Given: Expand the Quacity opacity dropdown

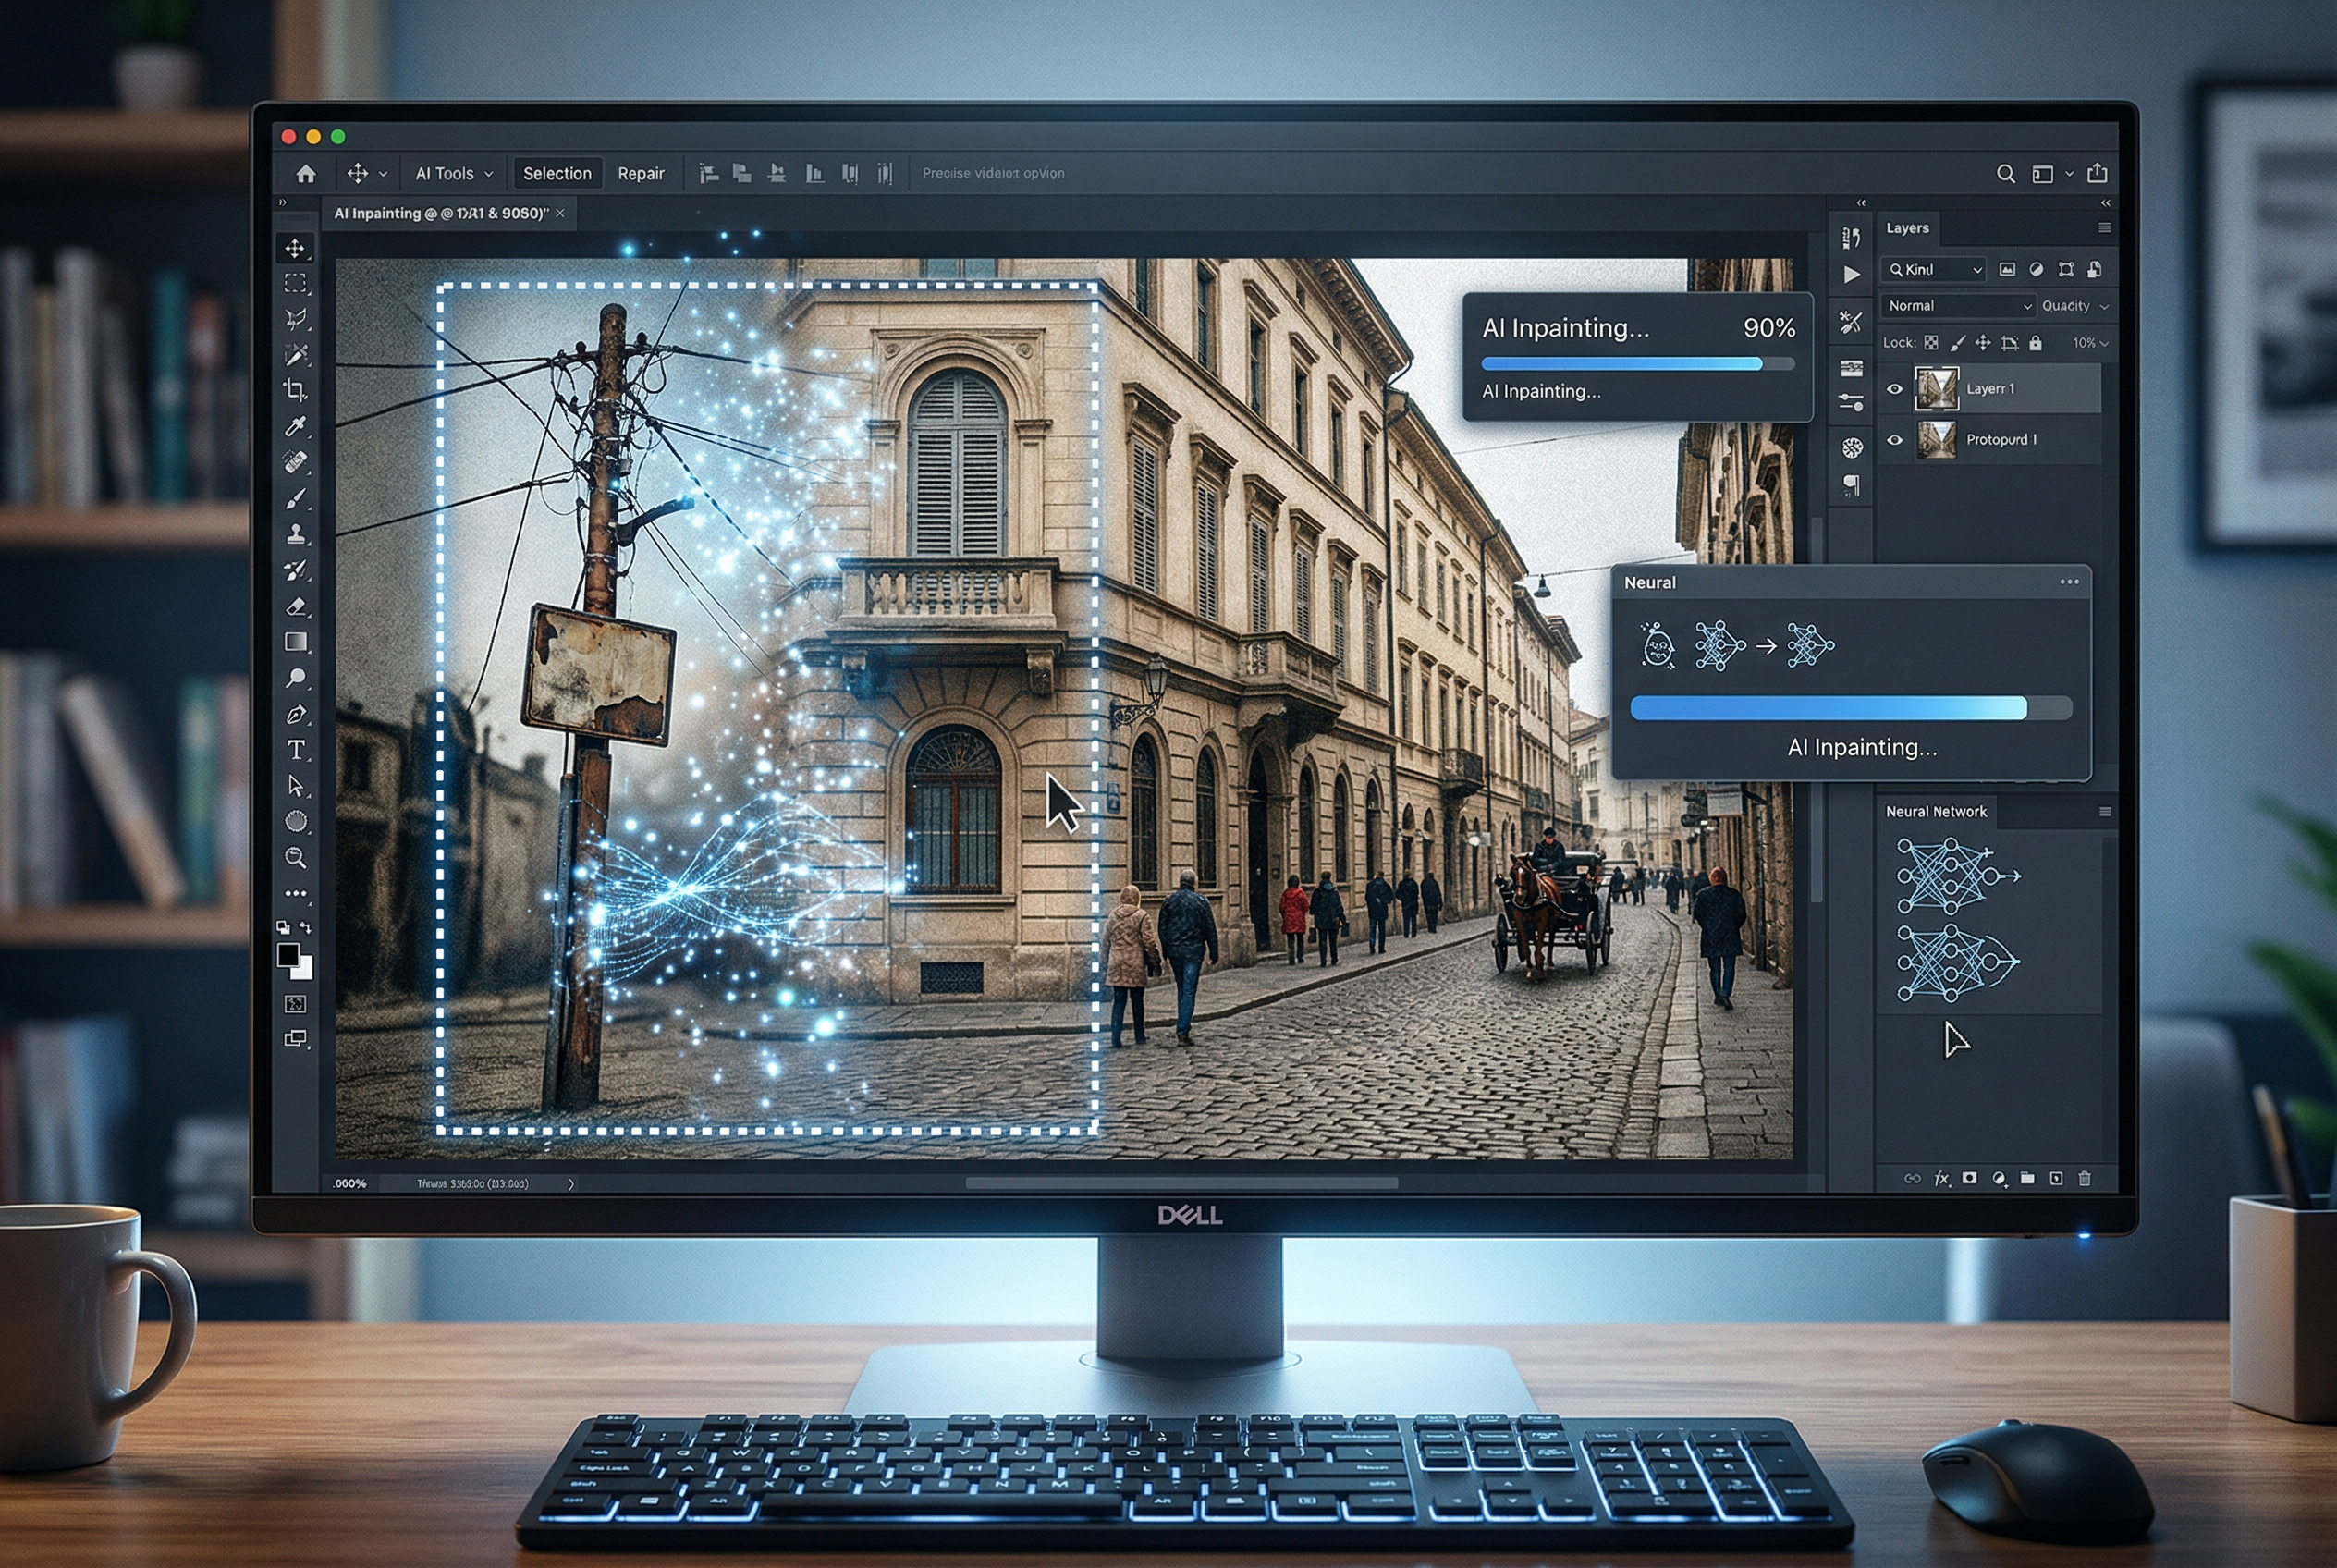Looking at the screenshot, I should click(x=2075, y=306).
